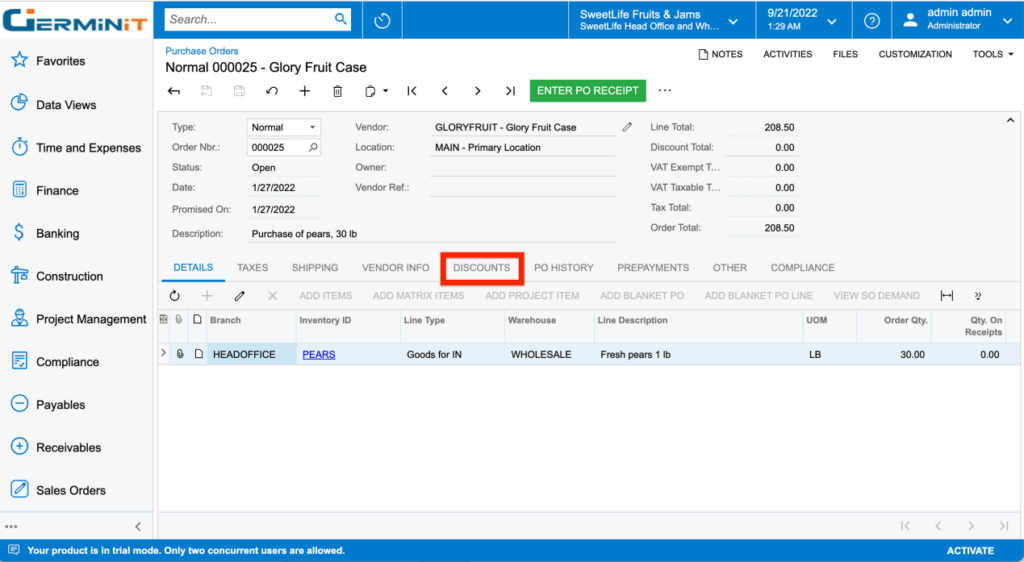Go to the first record

point(412,91)
